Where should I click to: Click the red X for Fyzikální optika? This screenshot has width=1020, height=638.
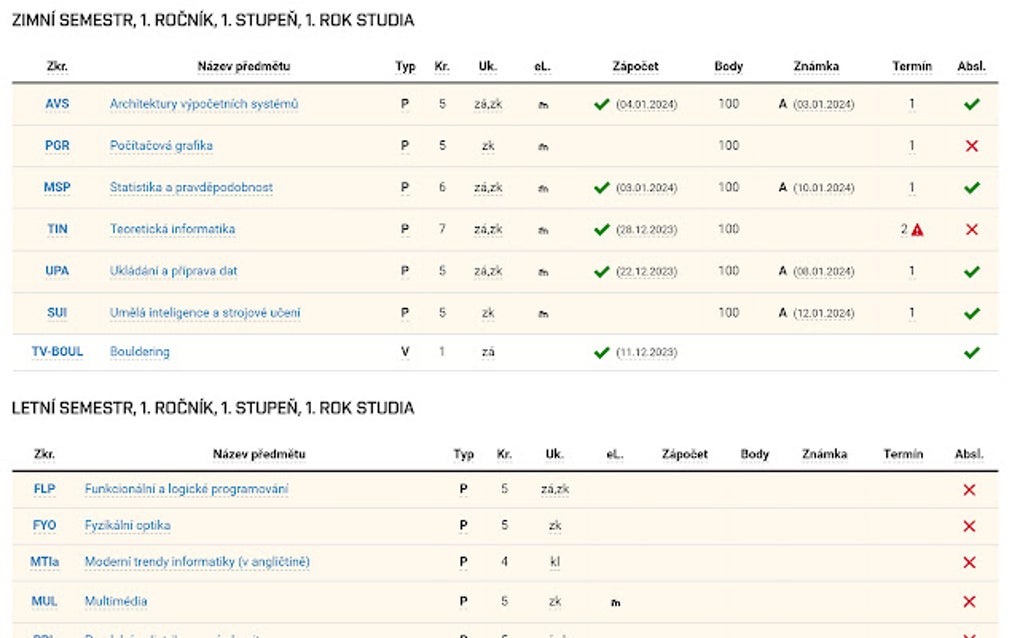[x=968, y=527]
